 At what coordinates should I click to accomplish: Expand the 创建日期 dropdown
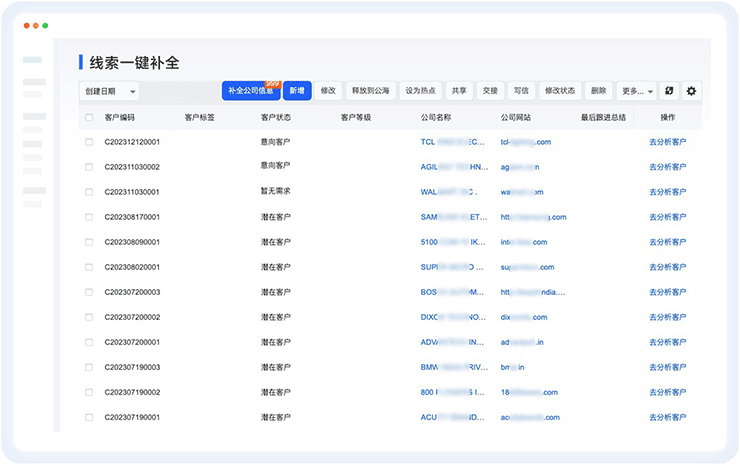(x=109, y=91)
